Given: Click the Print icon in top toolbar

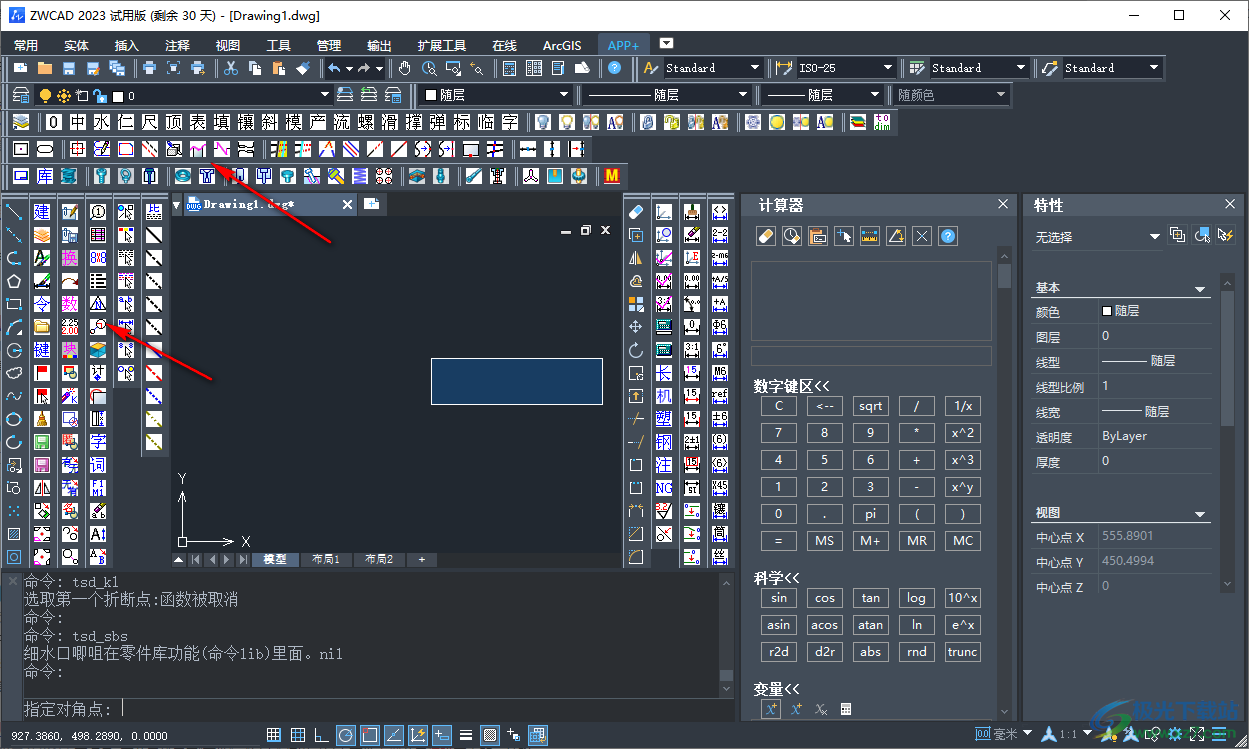Looking at the screenshot, I should [x=149, y=68].
